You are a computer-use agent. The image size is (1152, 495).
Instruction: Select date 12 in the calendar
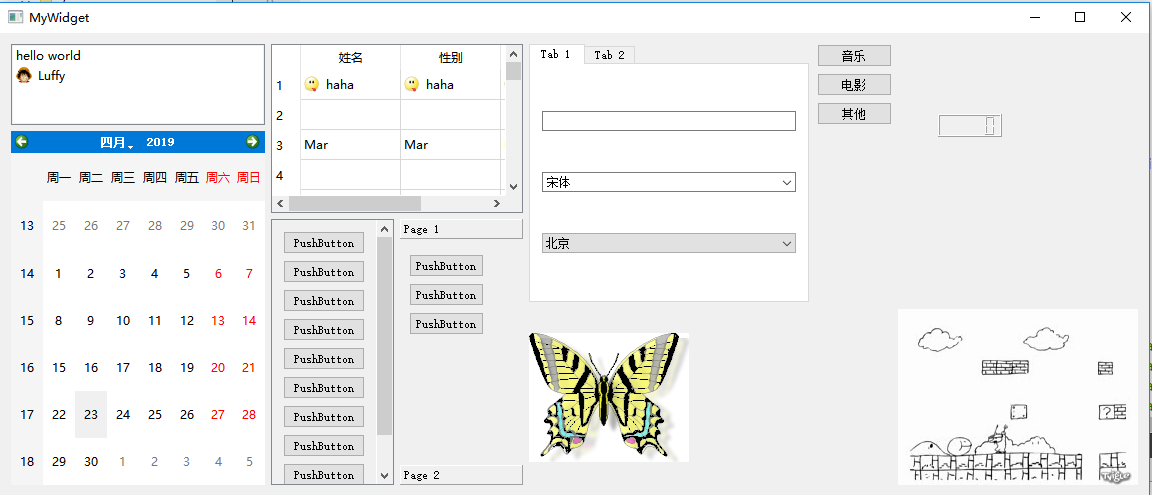click(x=187, y=320)
